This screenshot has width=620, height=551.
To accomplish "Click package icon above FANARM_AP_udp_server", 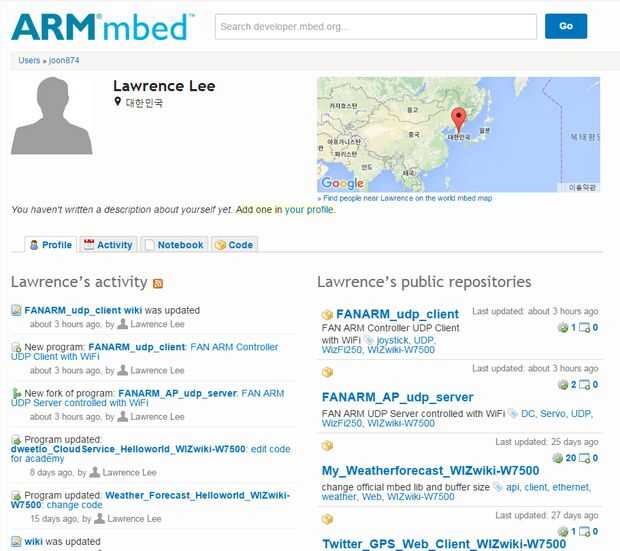I will (x=327, y=372).
